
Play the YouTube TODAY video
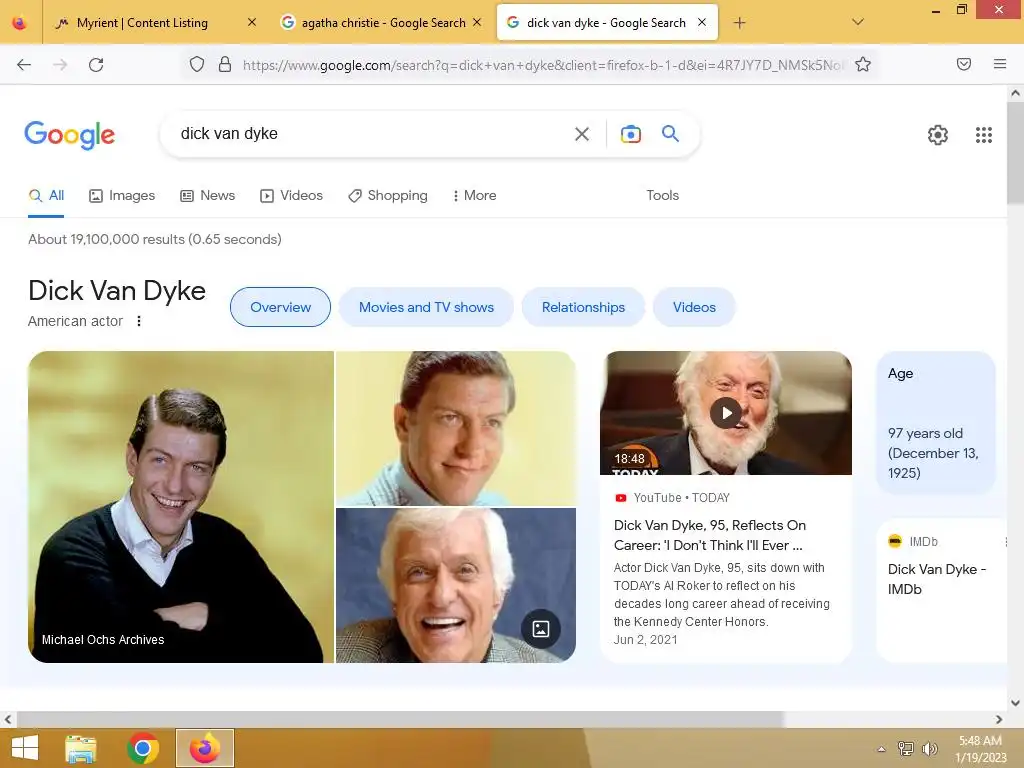[726, 413]
